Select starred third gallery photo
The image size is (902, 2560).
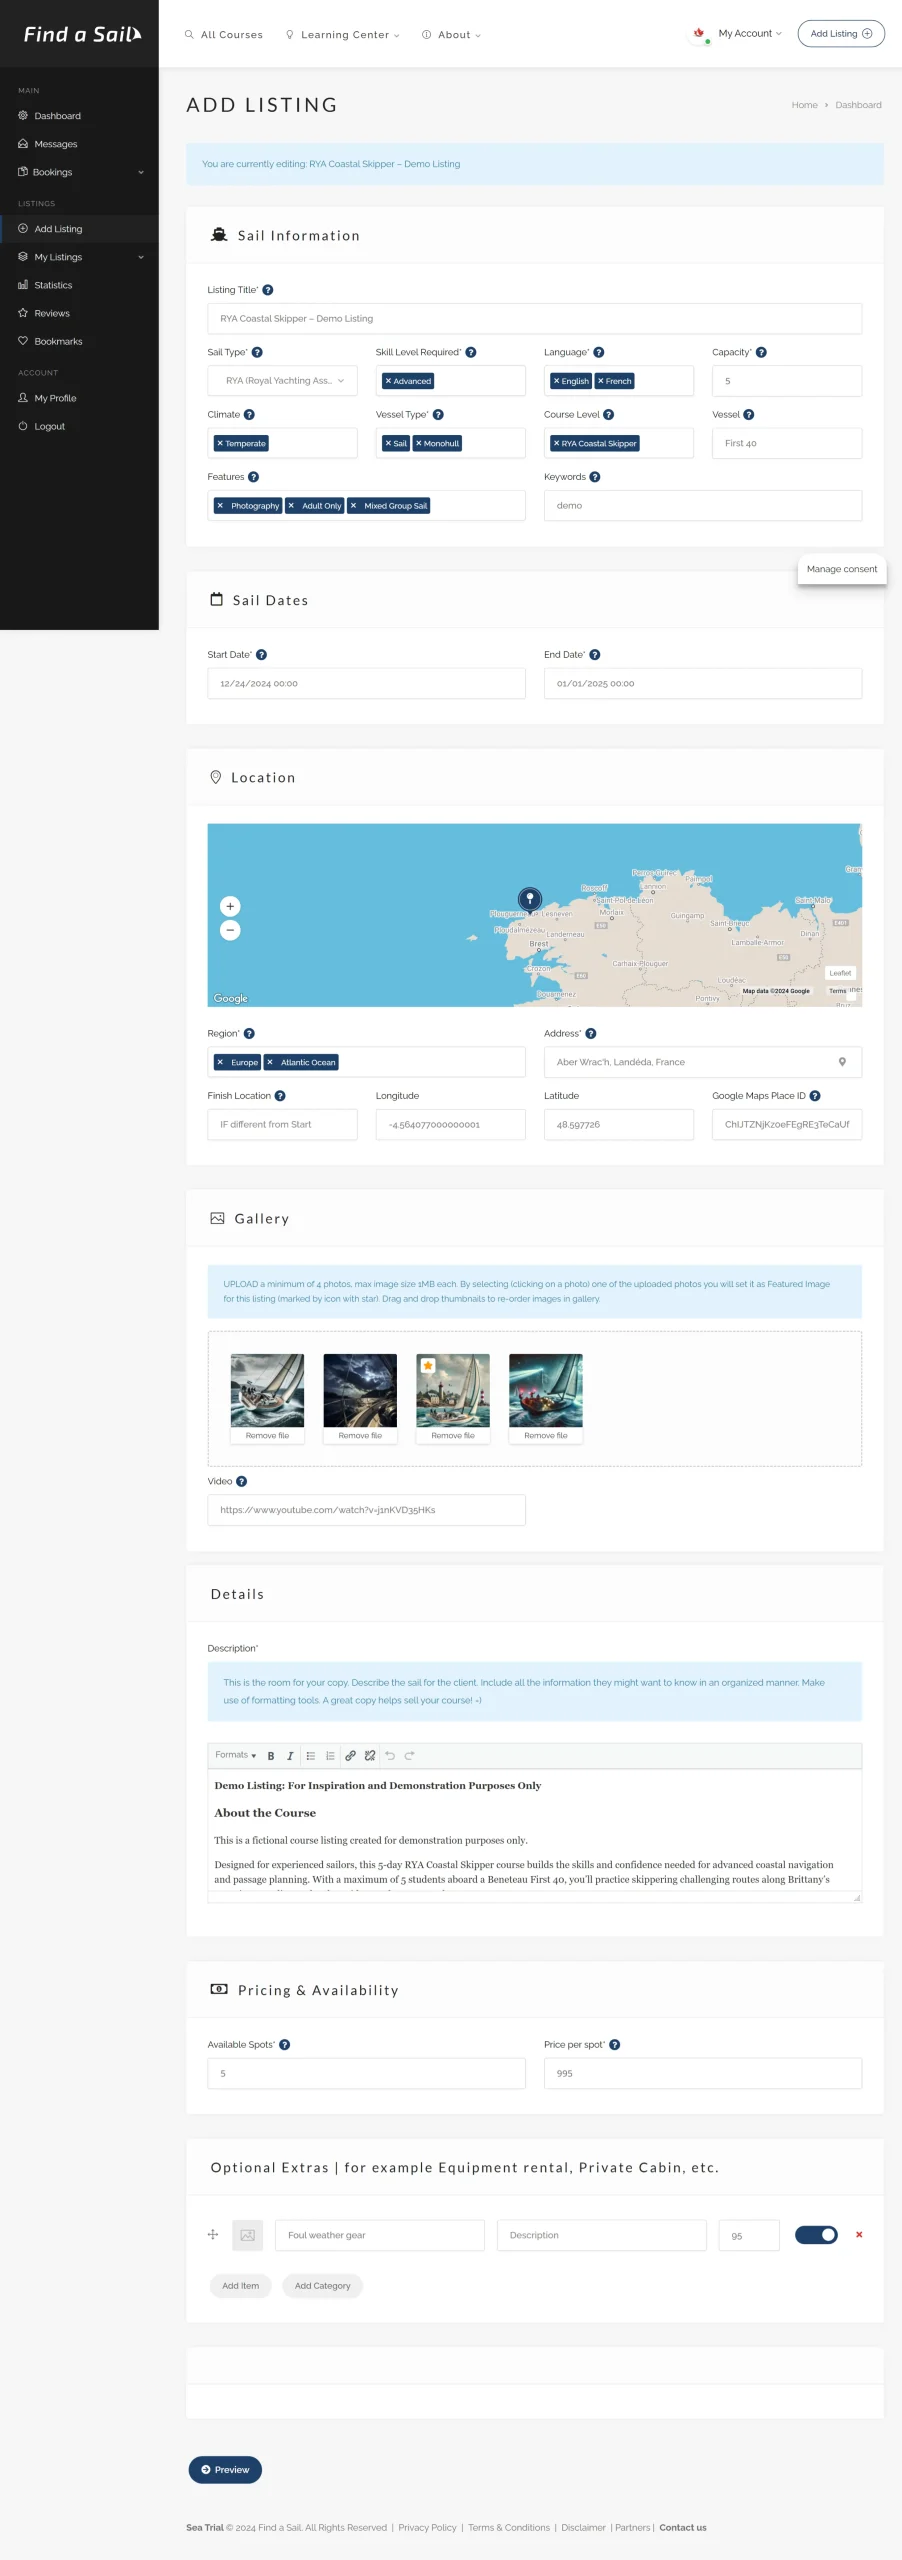[x=453, y=1390]
